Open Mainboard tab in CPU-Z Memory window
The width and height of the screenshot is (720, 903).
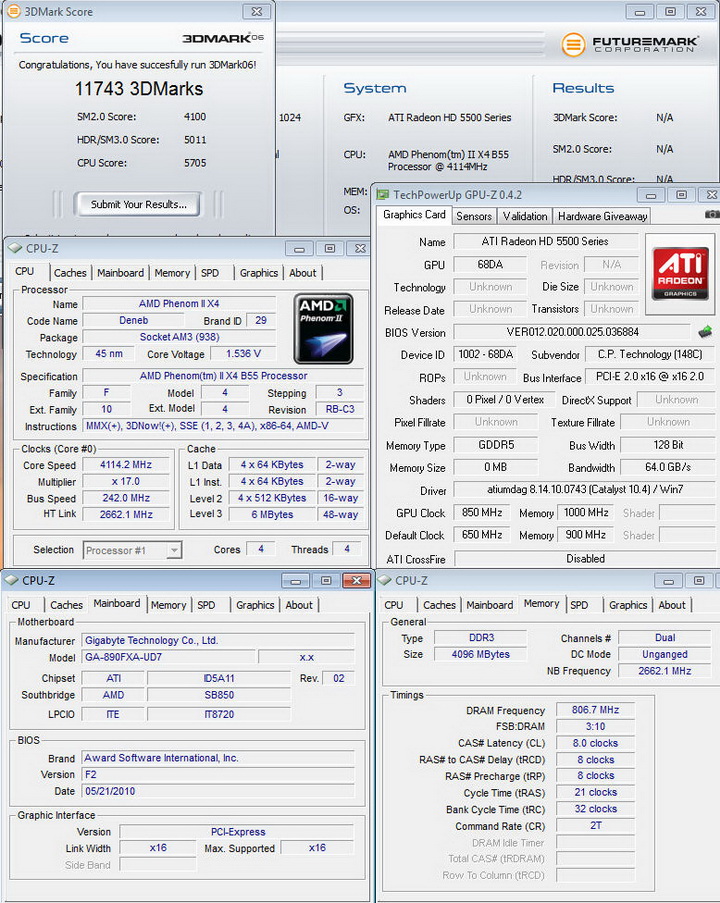point(490,605)
